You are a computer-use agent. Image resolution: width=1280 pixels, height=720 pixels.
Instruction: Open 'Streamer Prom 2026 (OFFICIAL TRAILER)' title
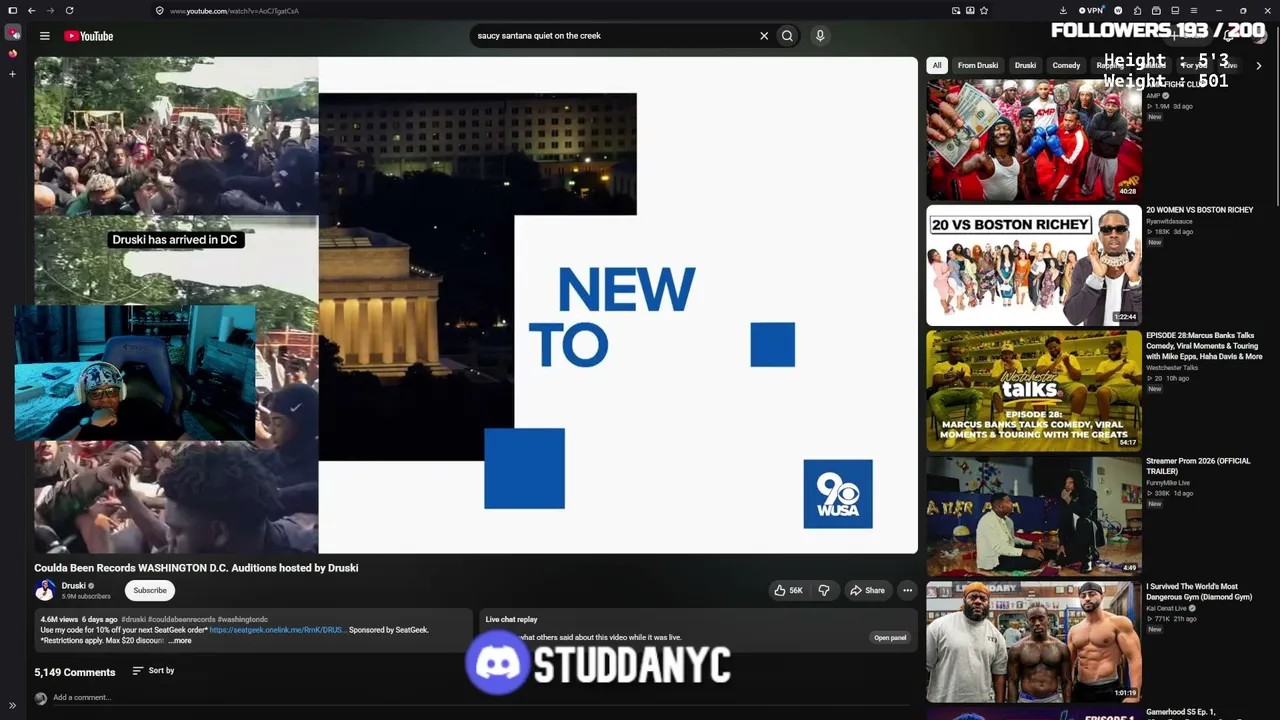(x=1198, y=466)
